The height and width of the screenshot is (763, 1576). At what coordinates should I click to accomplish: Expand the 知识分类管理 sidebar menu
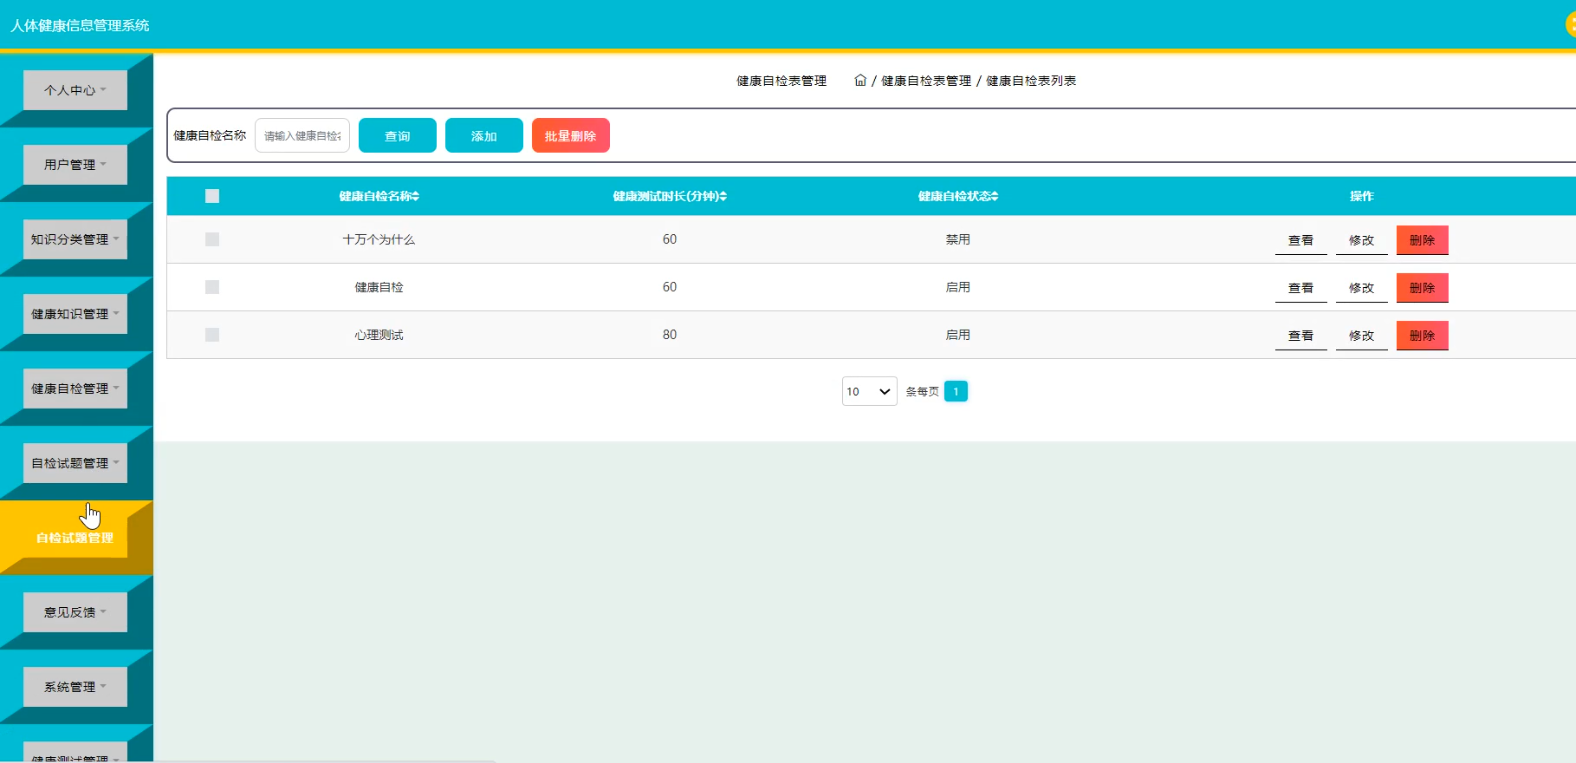tap(75, 239)
